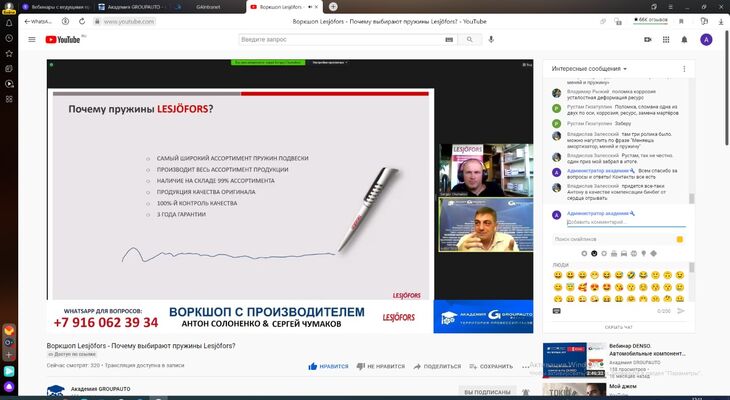Open the account avatar menu

click(x=706, y=40)
